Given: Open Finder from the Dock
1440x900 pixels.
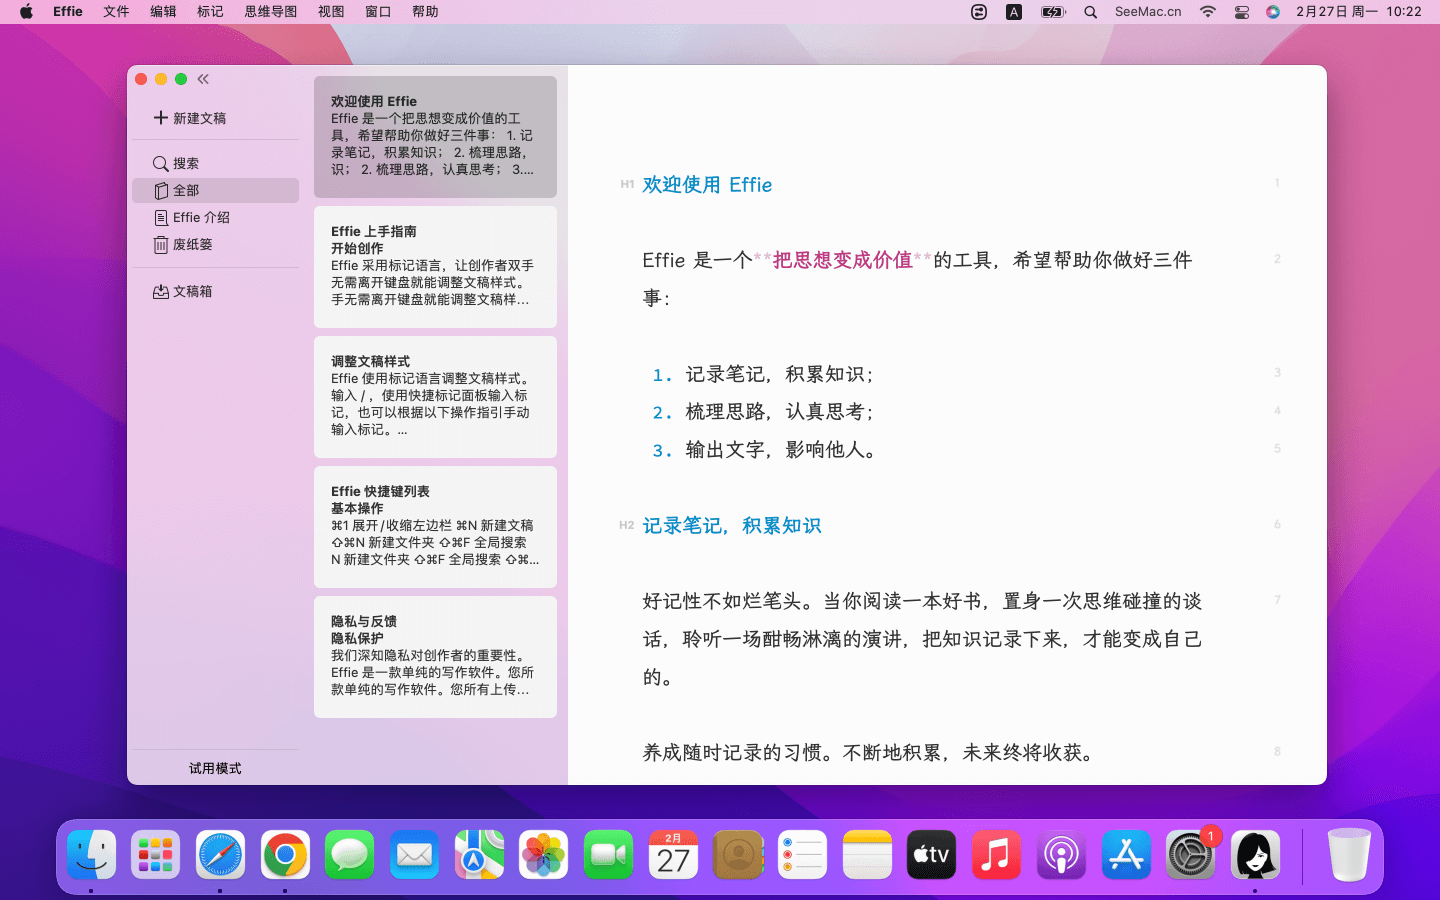Looking at the screenshot, I should click(92, 855).
